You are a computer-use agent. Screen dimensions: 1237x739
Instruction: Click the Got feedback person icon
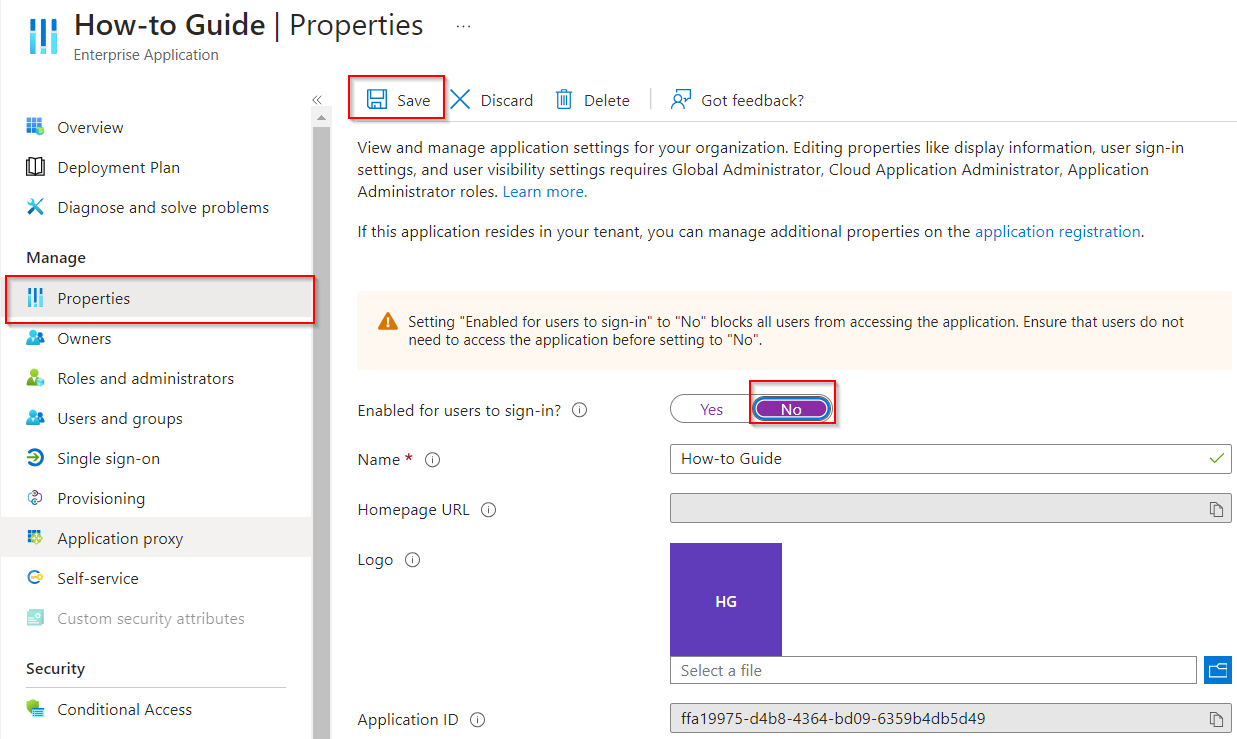pyautogui.click(x=681, y=99)
